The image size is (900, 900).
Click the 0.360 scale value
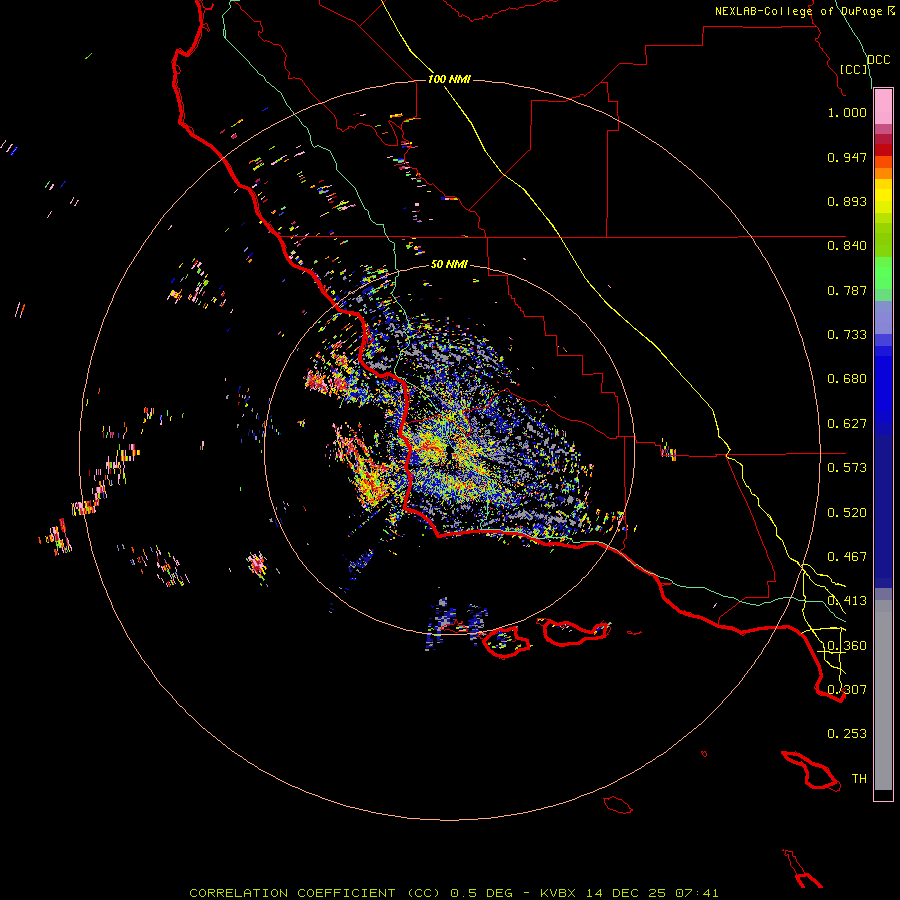[847, 646]
